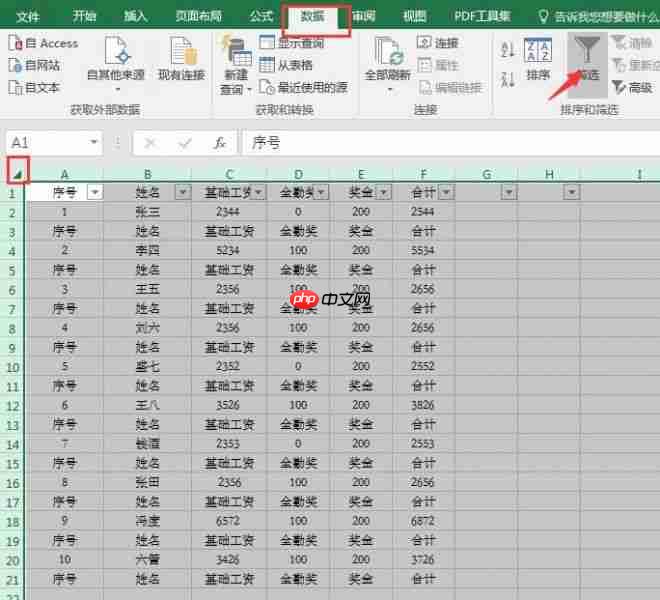Click the lightbulb tell-me search box
This screenshot has width=660, height=600.
point(598,16)
